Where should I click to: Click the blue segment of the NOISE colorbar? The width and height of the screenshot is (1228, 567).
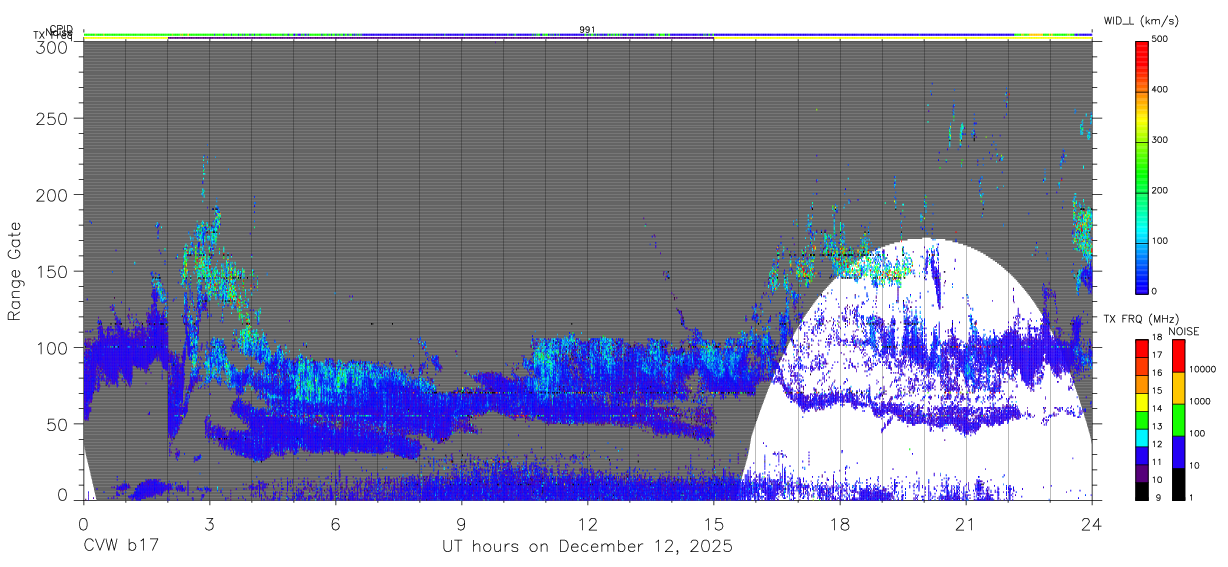point(1177,450)
